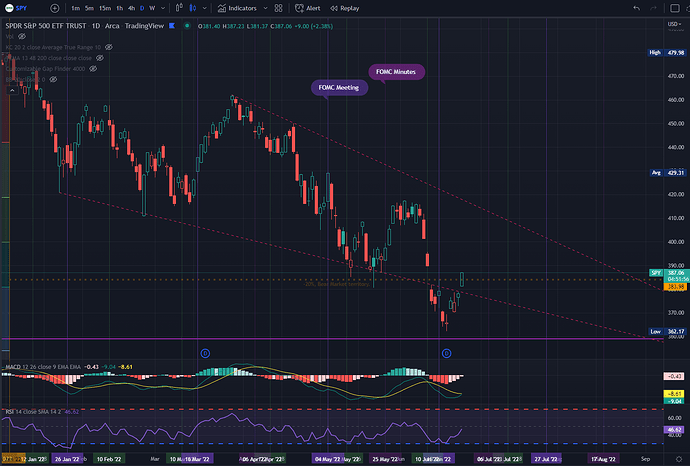The height and width of the screenshot is (466, 690).
Task: Expand the timeframe interval dropdown
Action: coord(163,8)
